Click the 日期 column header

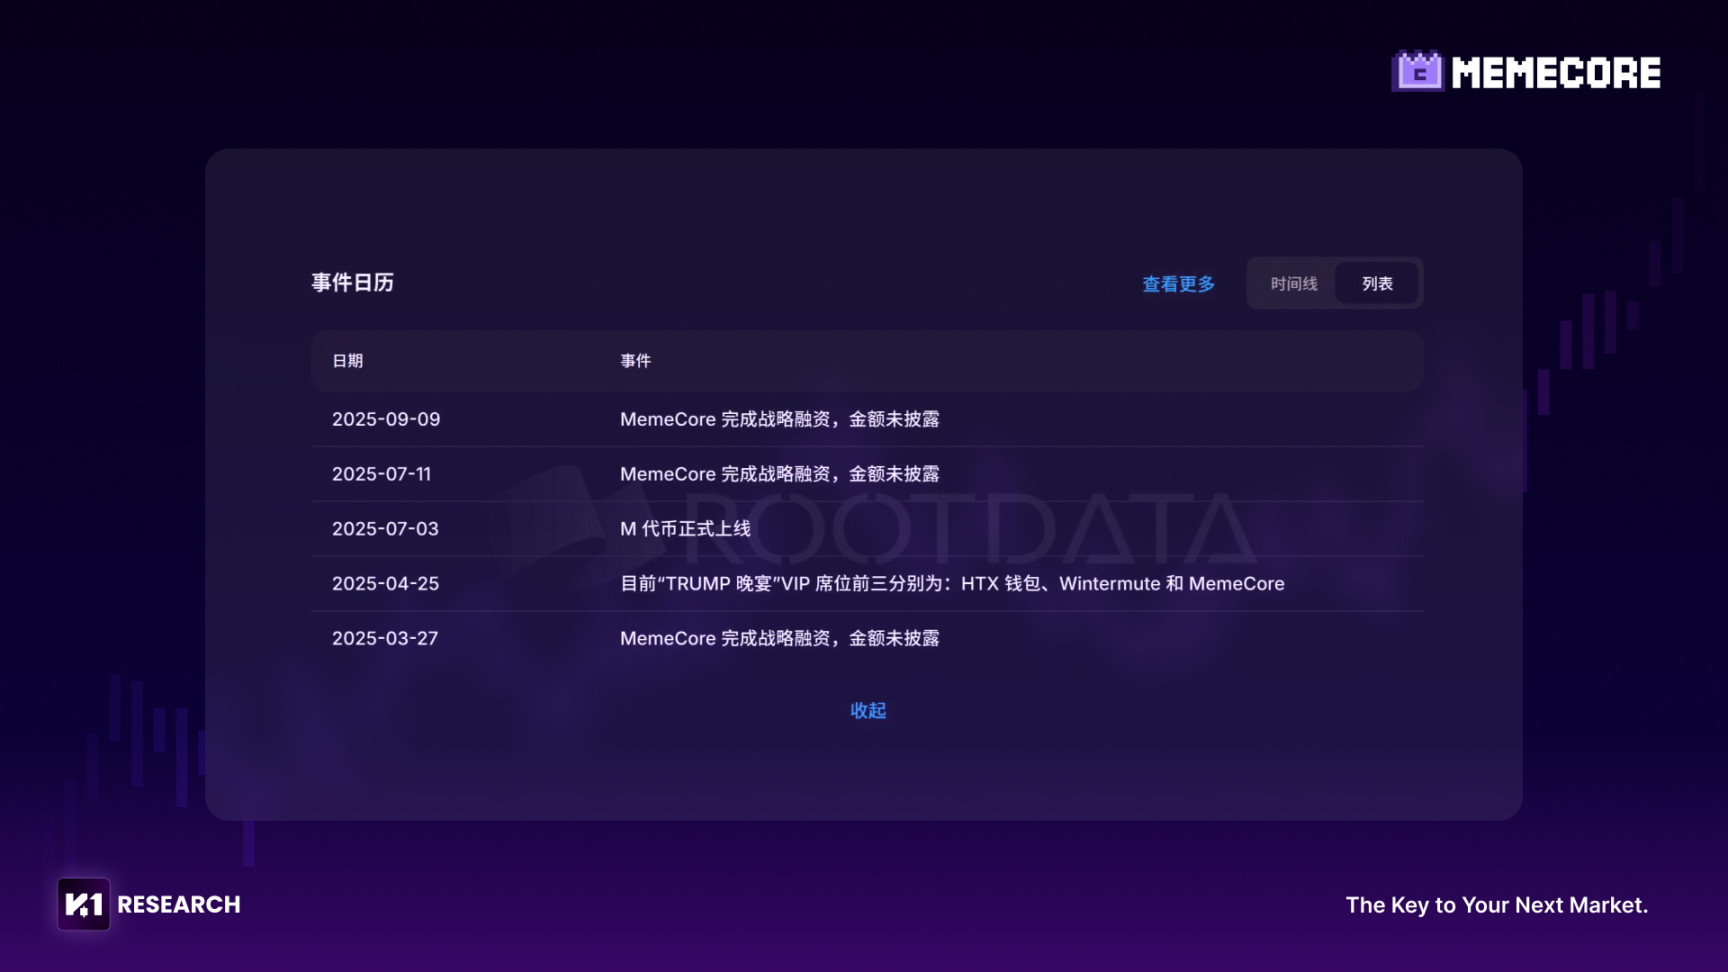click(x=347, y=361)
